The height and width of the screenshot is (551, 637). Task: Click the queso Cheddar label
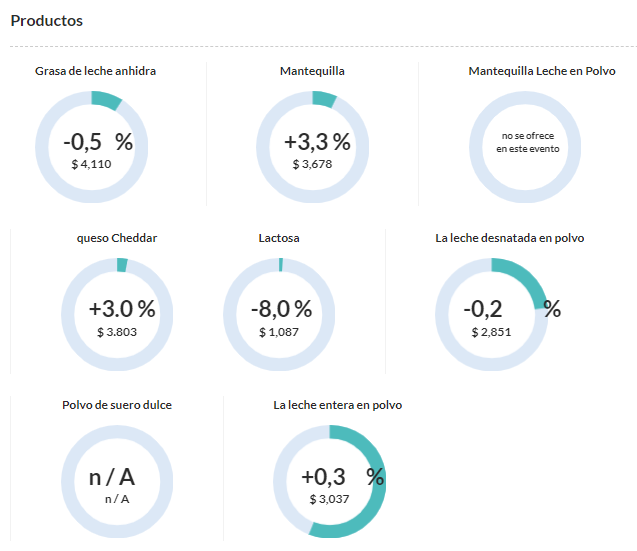117,238
